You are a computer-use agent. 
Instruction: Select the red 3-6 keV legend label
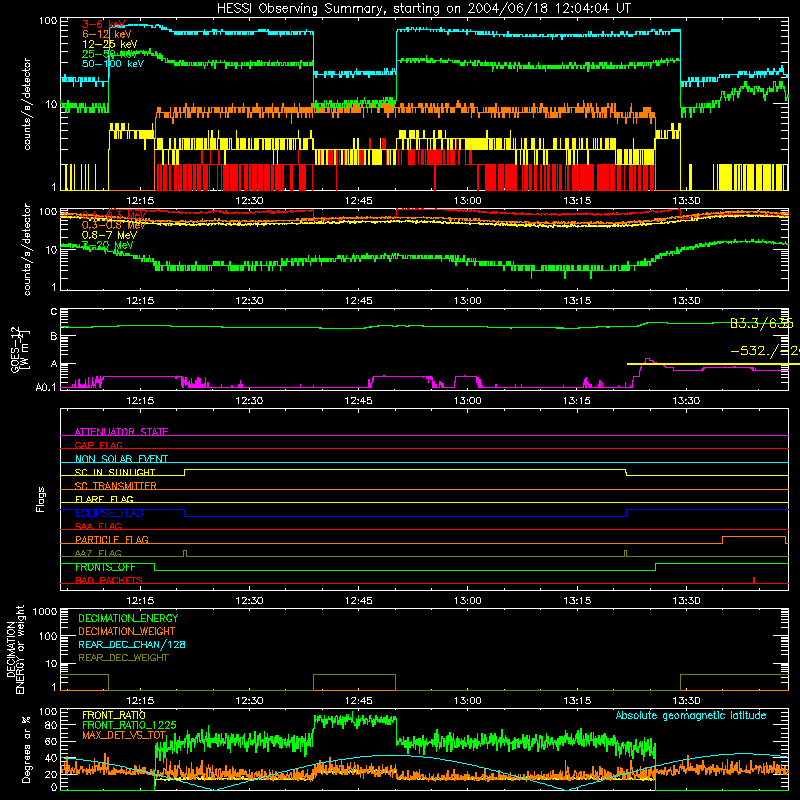(103, 24)
